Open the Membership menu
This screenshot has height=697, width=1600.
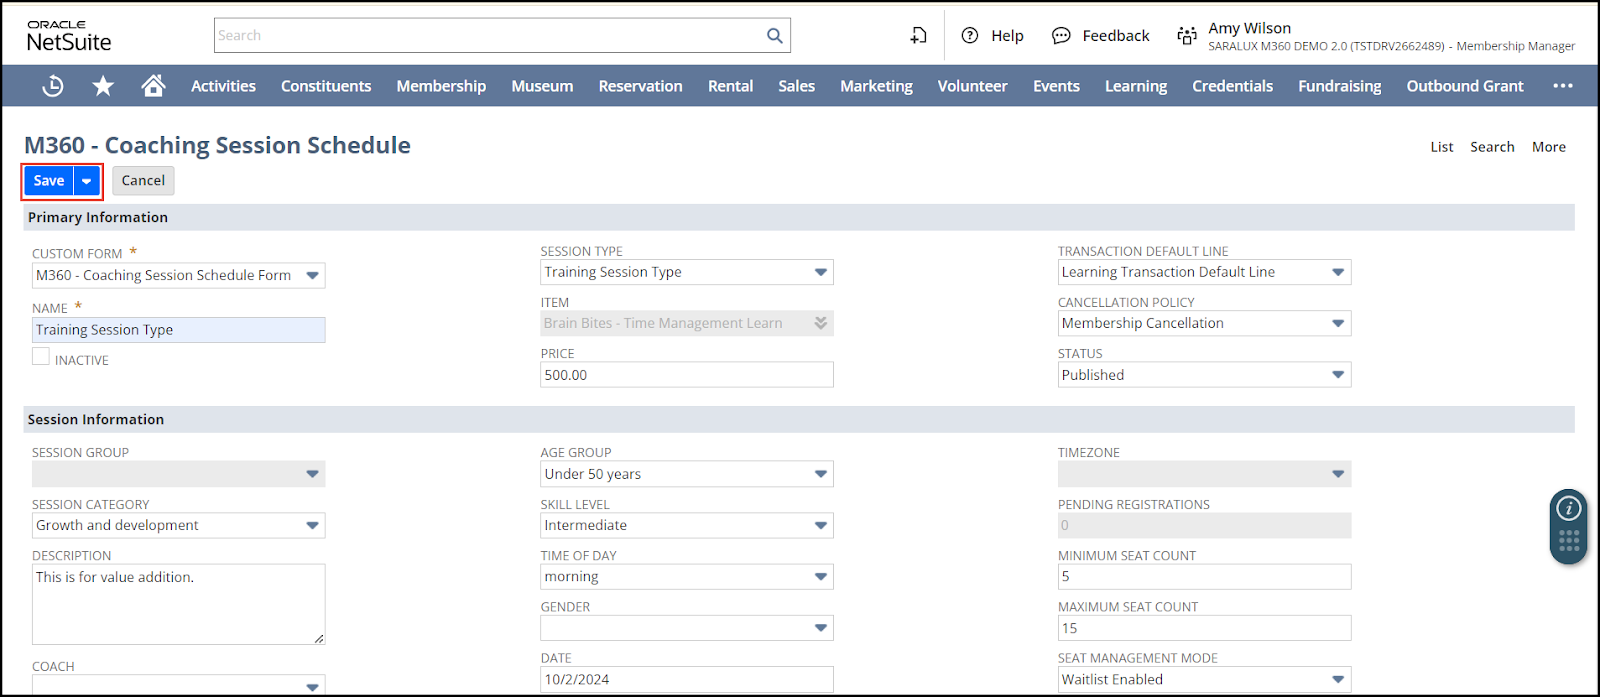[441, 86]
